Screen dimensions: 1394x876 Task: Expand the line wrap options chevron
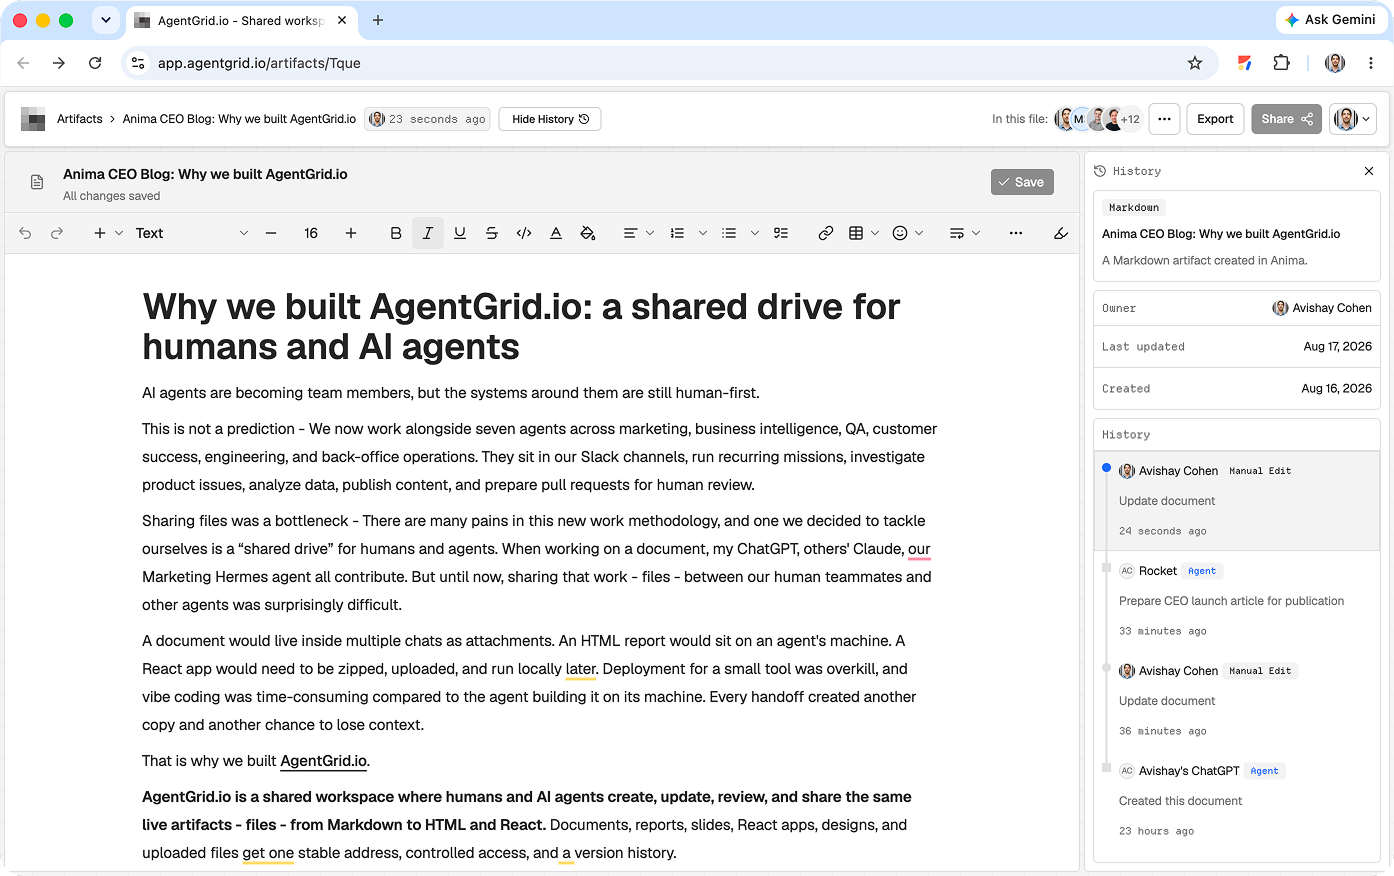point(976,233)
